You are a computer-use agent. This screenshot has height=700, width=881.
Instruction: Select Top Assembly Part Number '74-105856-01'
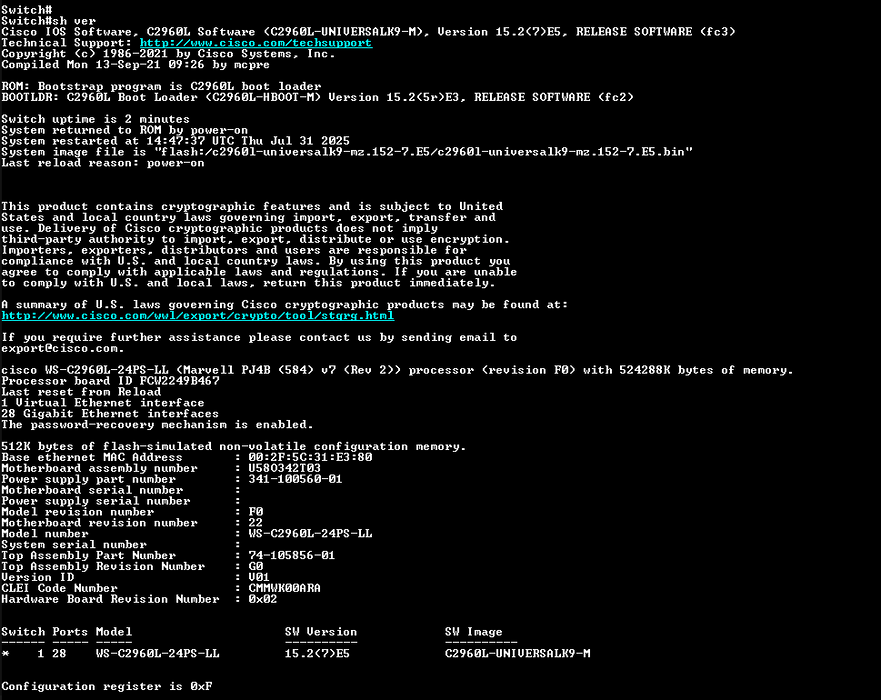[292, 556]
